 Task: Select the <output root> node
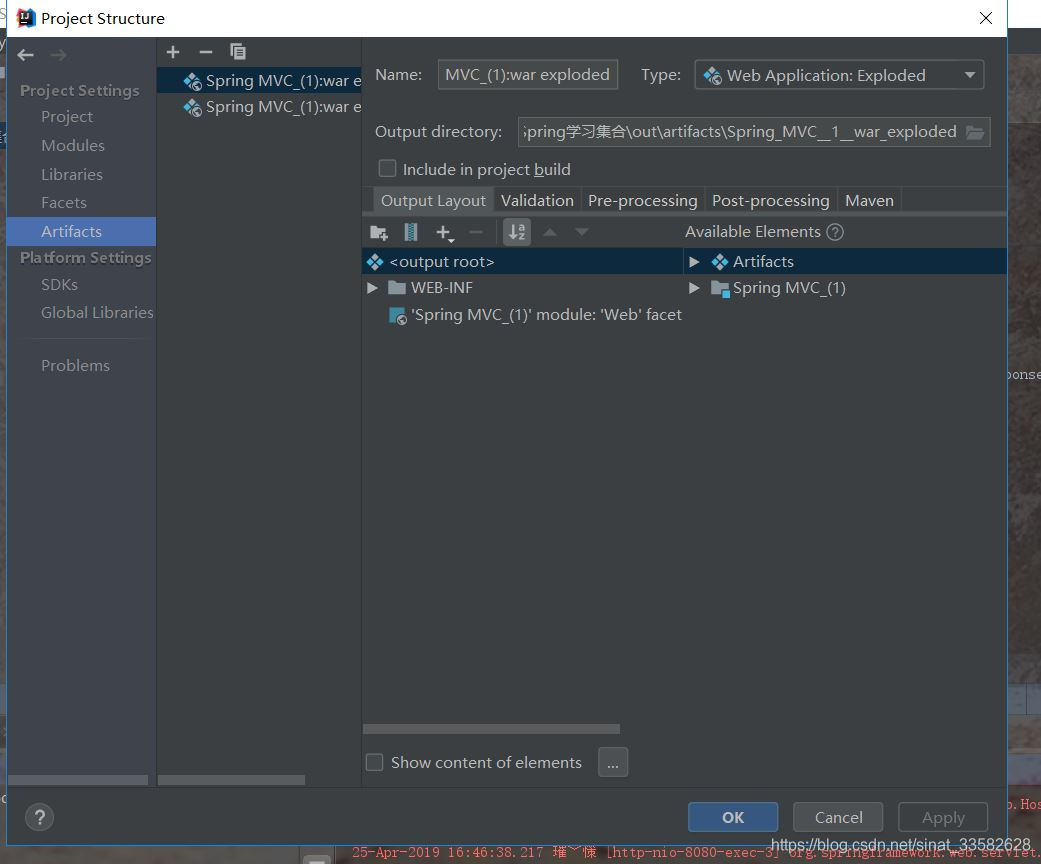[523, 262]
